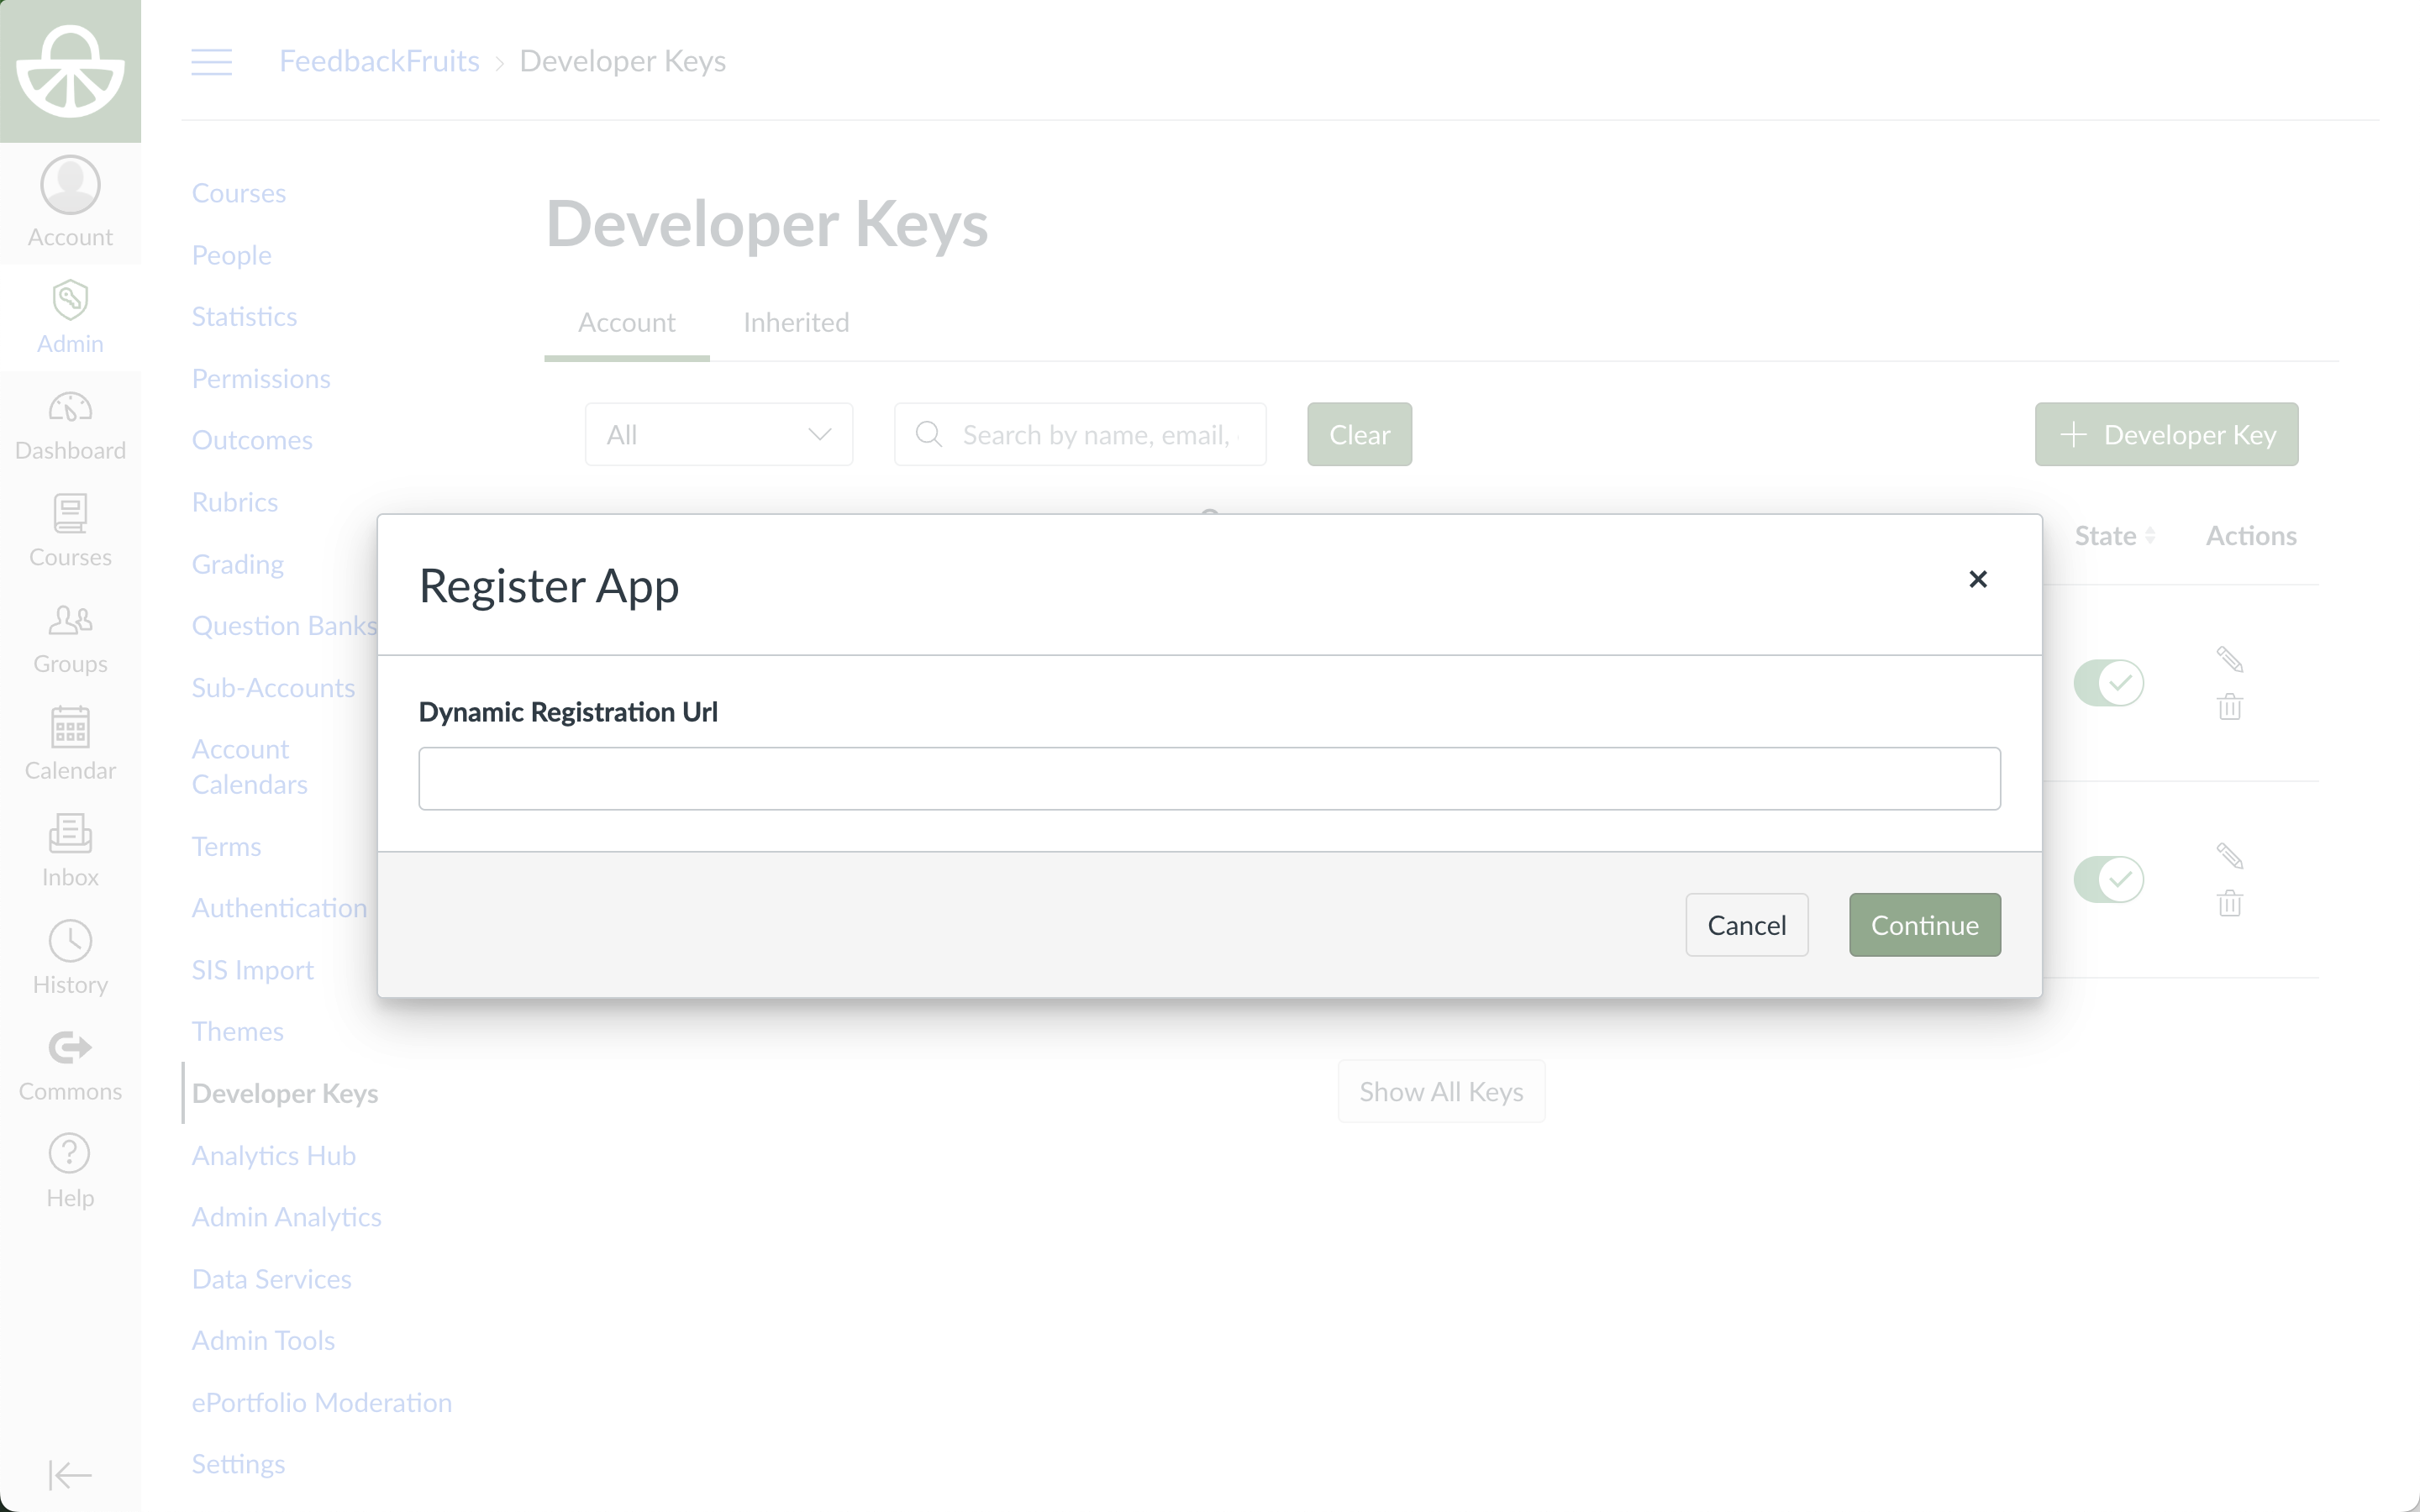Open the Commons icon in the sidebar
This screenshot has height=1512, width=2420.
(70, 1048)
